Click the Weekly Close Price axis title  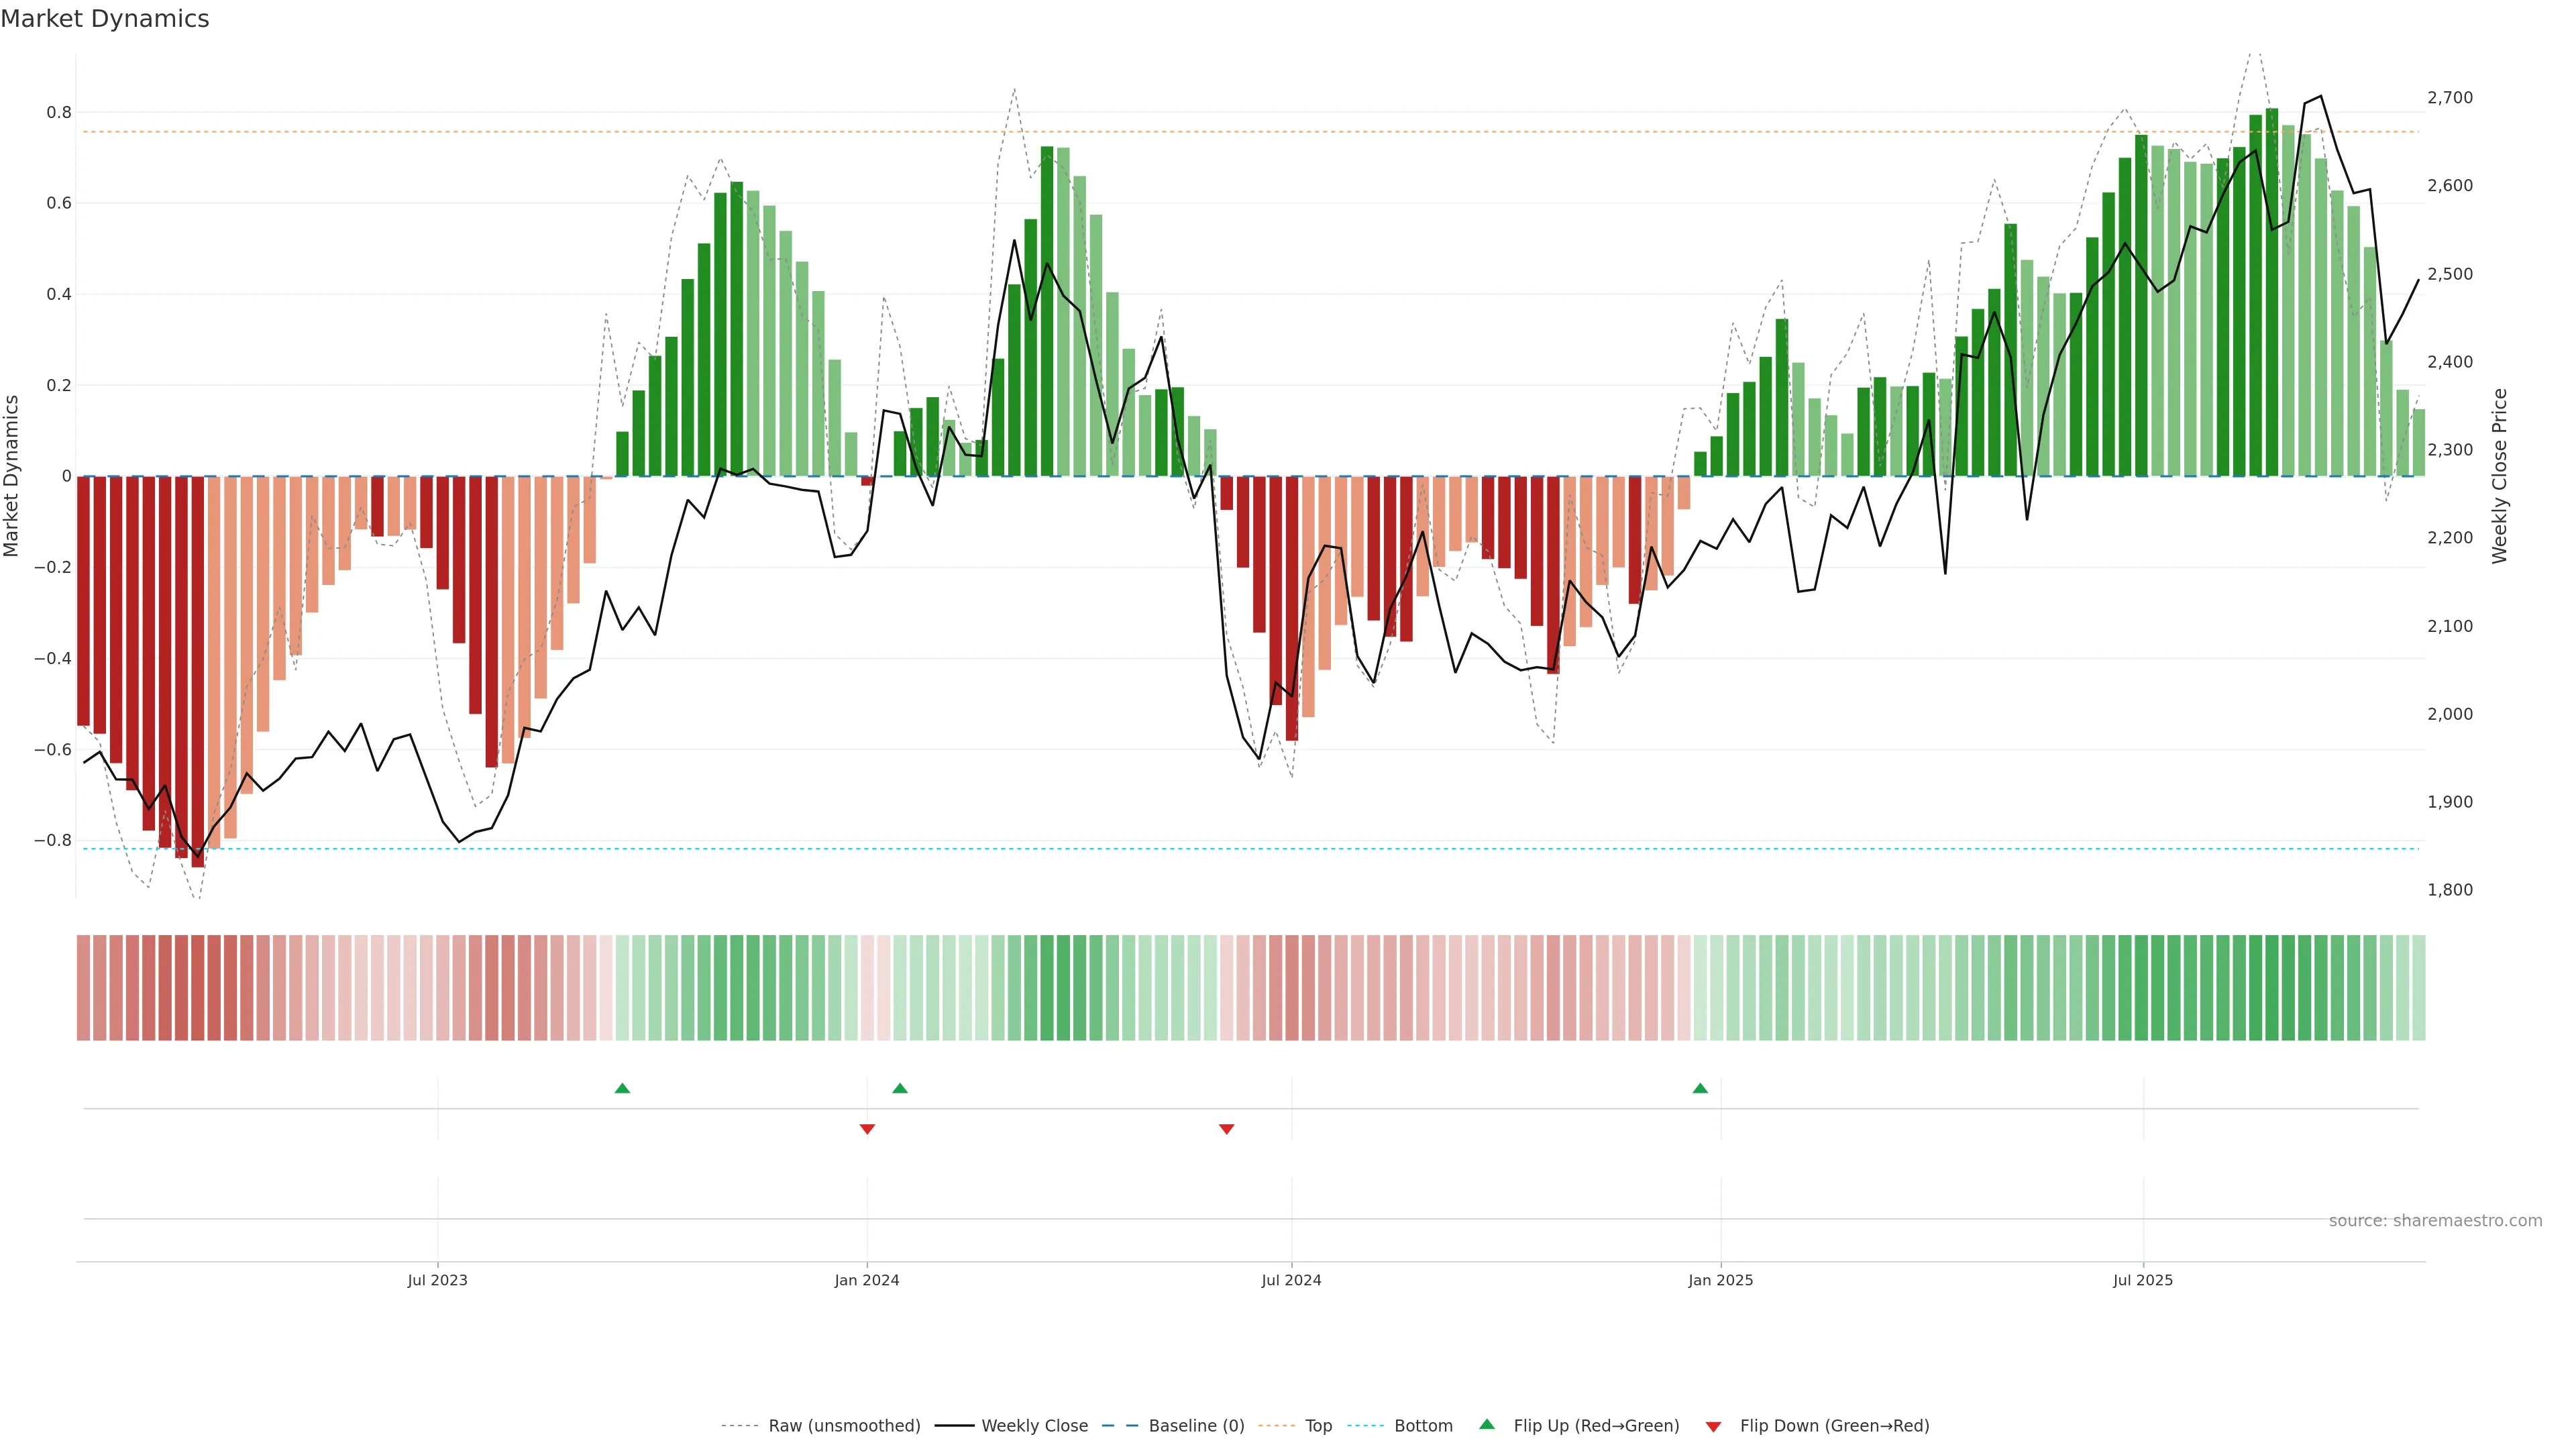click(x=2499, y=476)
